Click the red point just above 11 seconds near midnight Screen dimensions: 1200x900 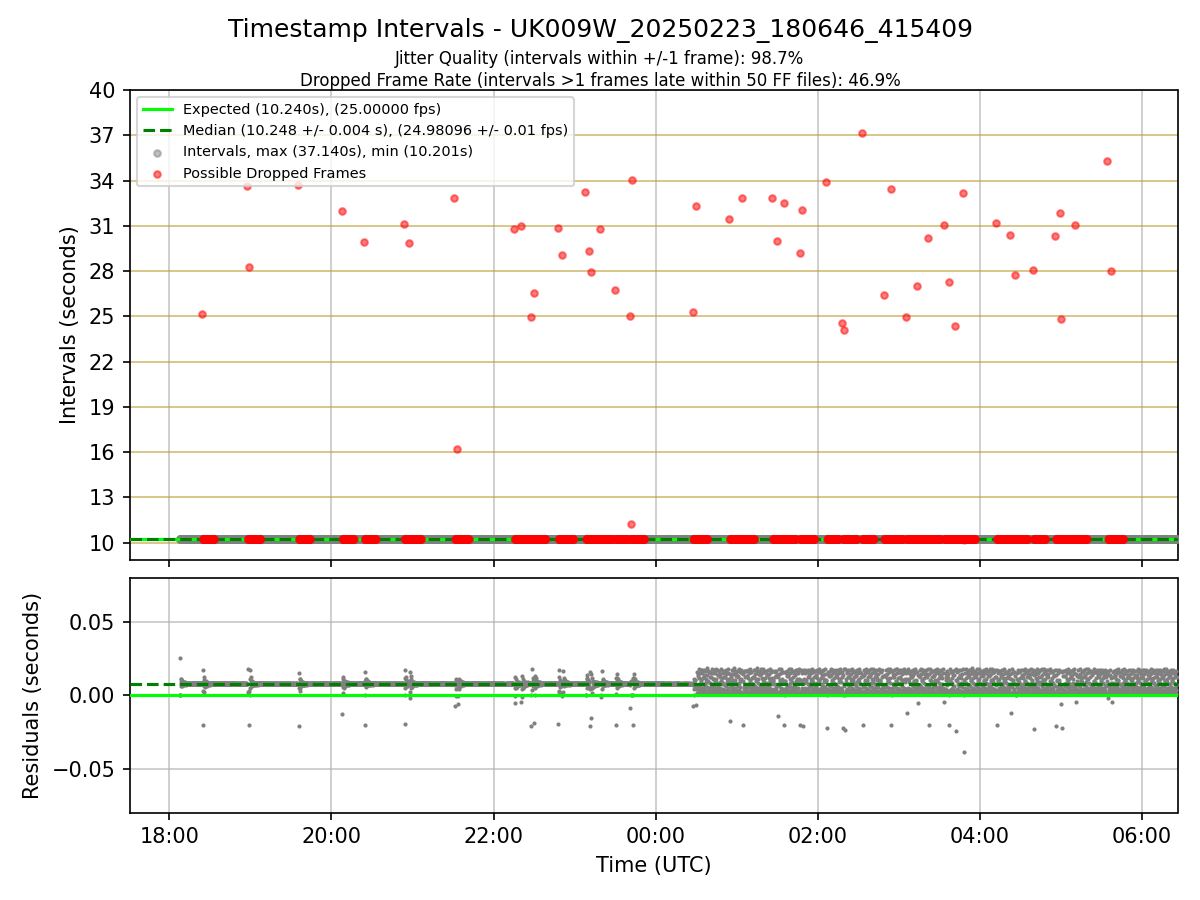(x=631, y=524)
